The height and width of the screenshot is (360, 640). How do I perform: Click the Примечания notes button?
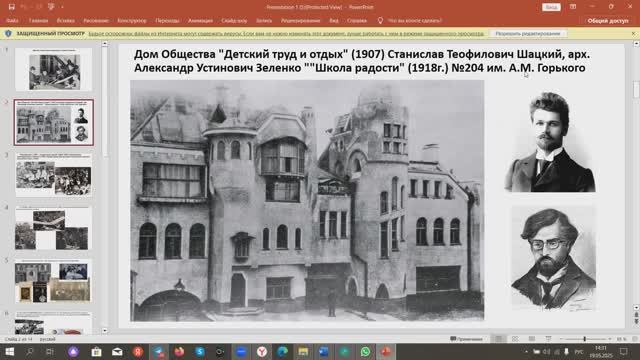(x=466, y=339)
